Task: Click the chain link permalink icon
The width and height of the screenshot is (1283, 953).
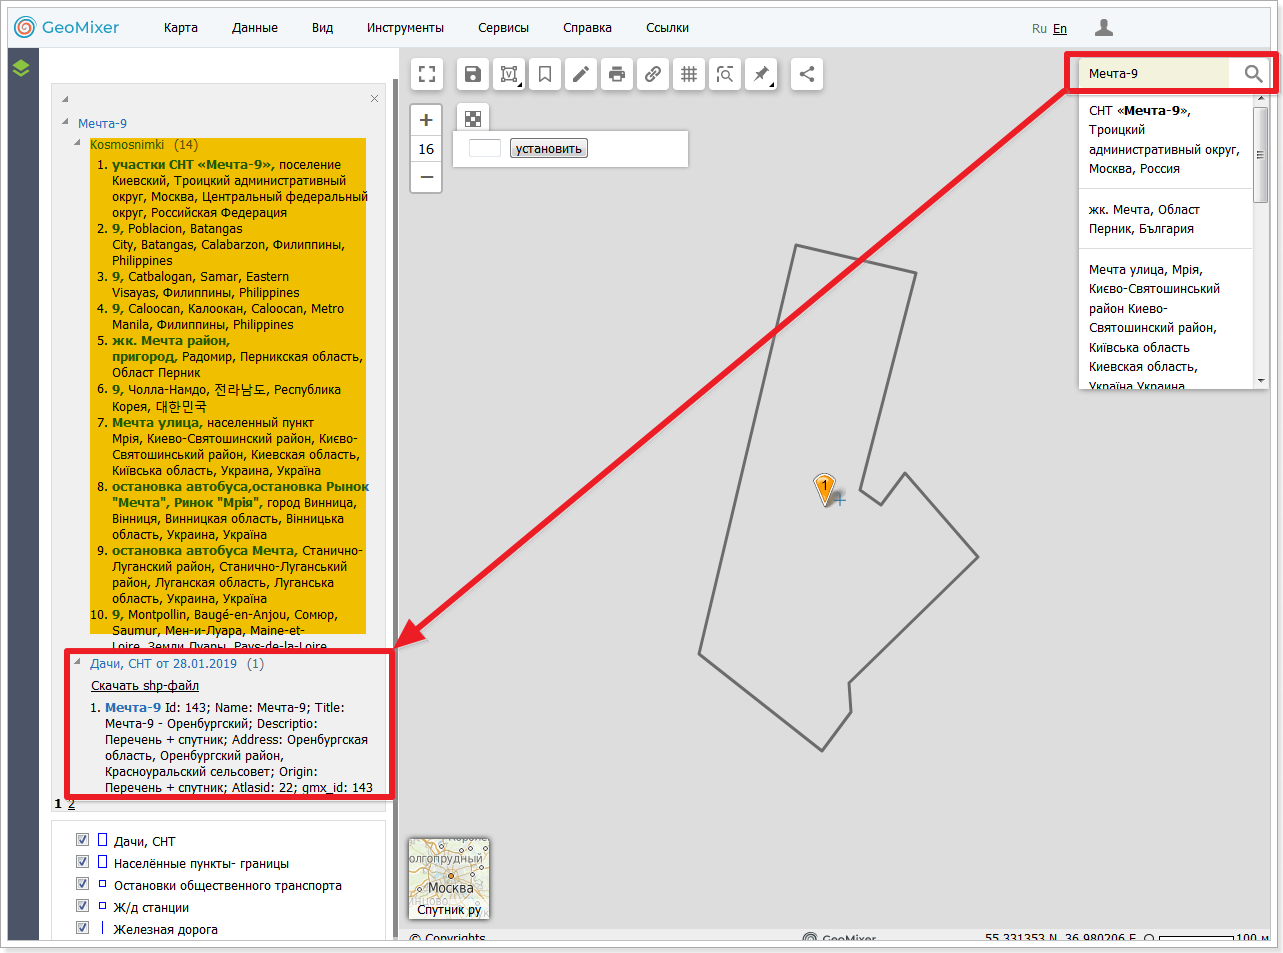Action: [653, 74]
